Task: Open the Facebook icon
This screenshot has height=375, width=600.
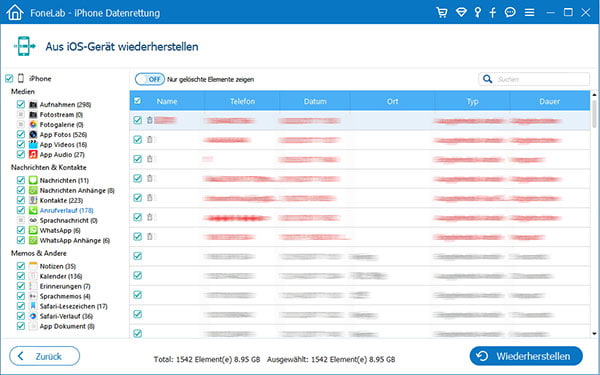Action: [x=493, y=13]
